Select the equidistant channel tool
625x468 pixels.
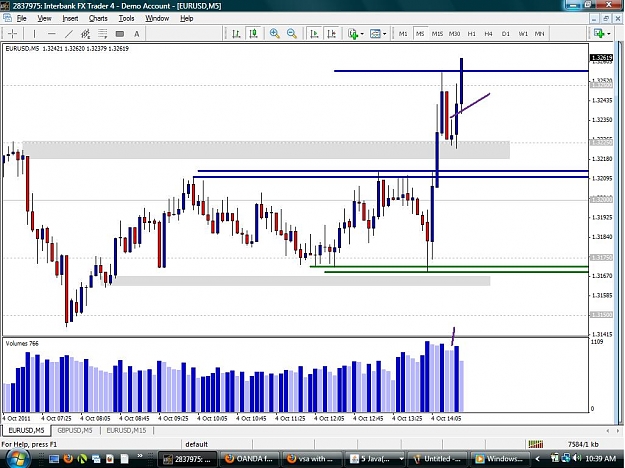85,34
